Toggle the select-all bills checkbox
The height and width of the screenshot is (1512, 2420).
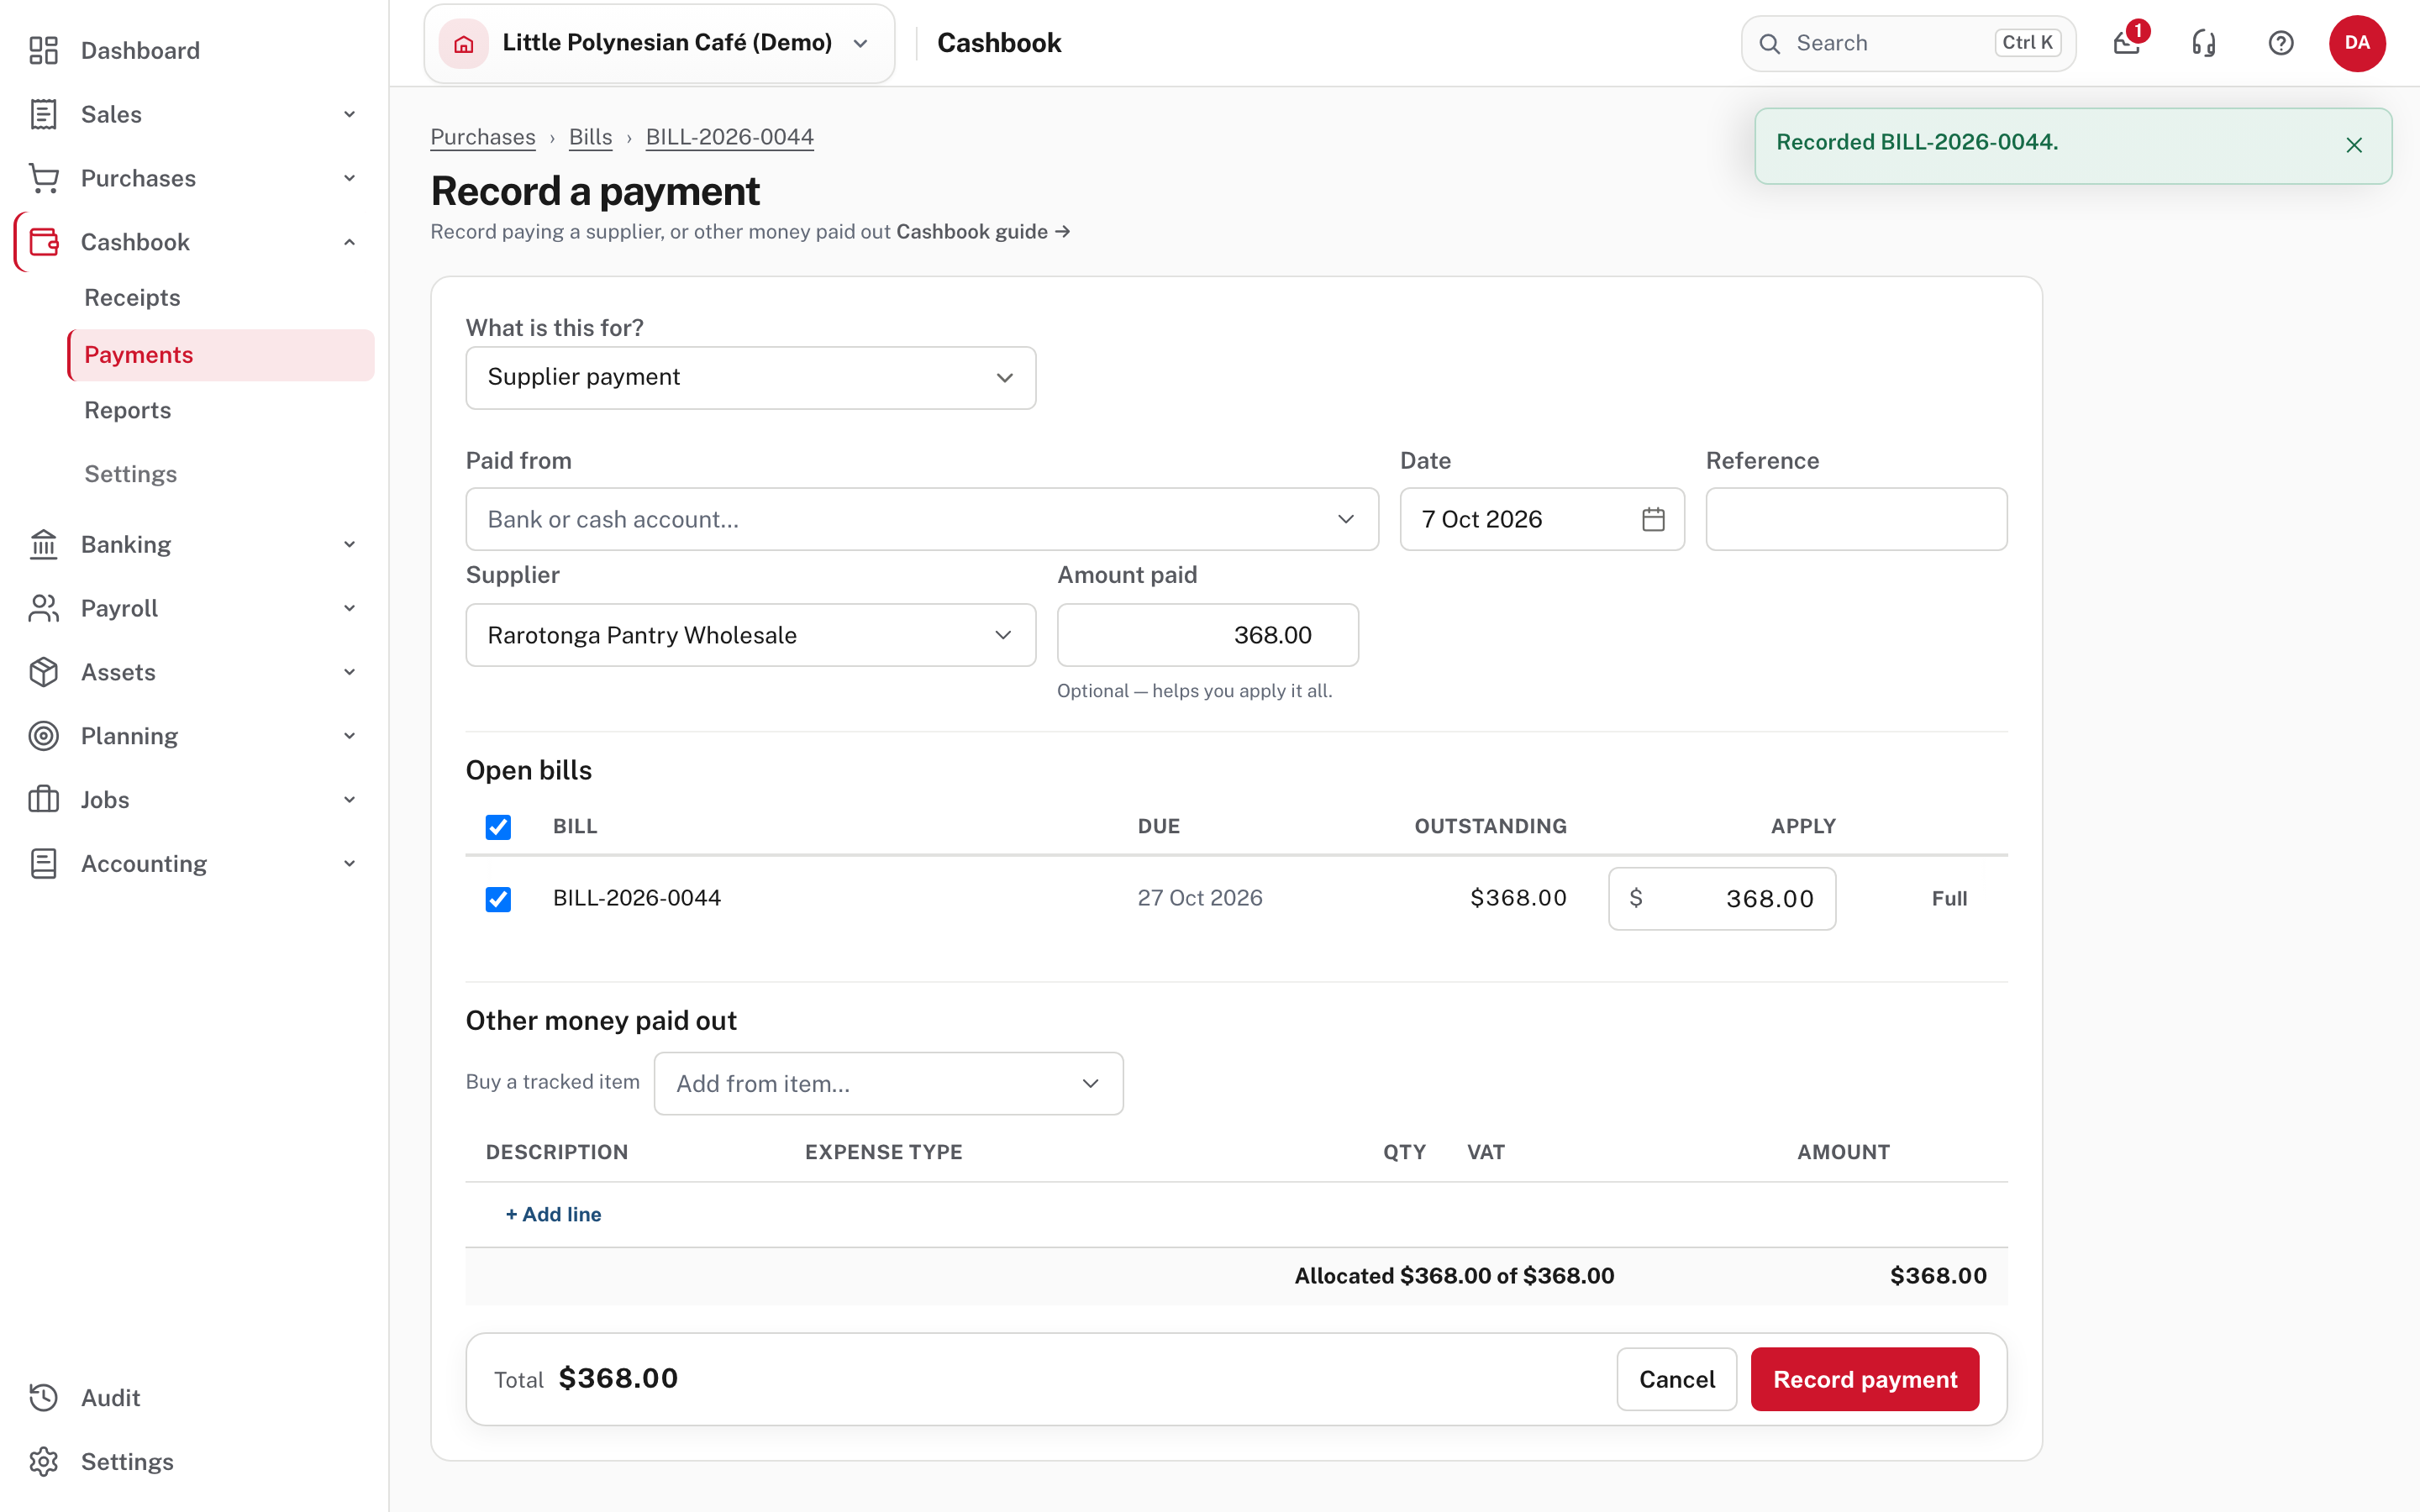(x=498, y=827)
